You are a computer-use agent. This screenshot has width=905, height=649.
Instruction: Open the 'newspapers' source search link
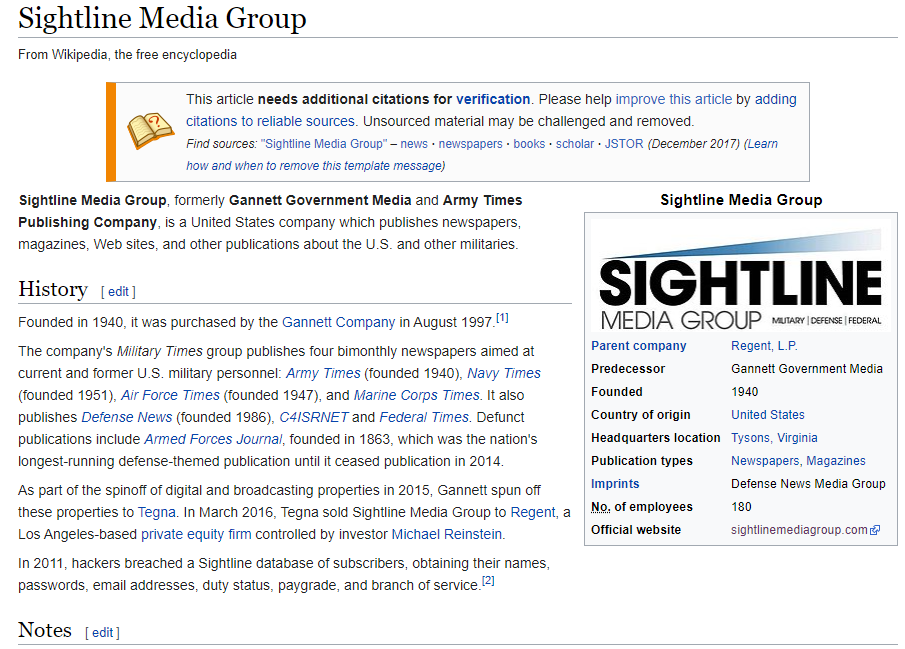tap(470, 144)
